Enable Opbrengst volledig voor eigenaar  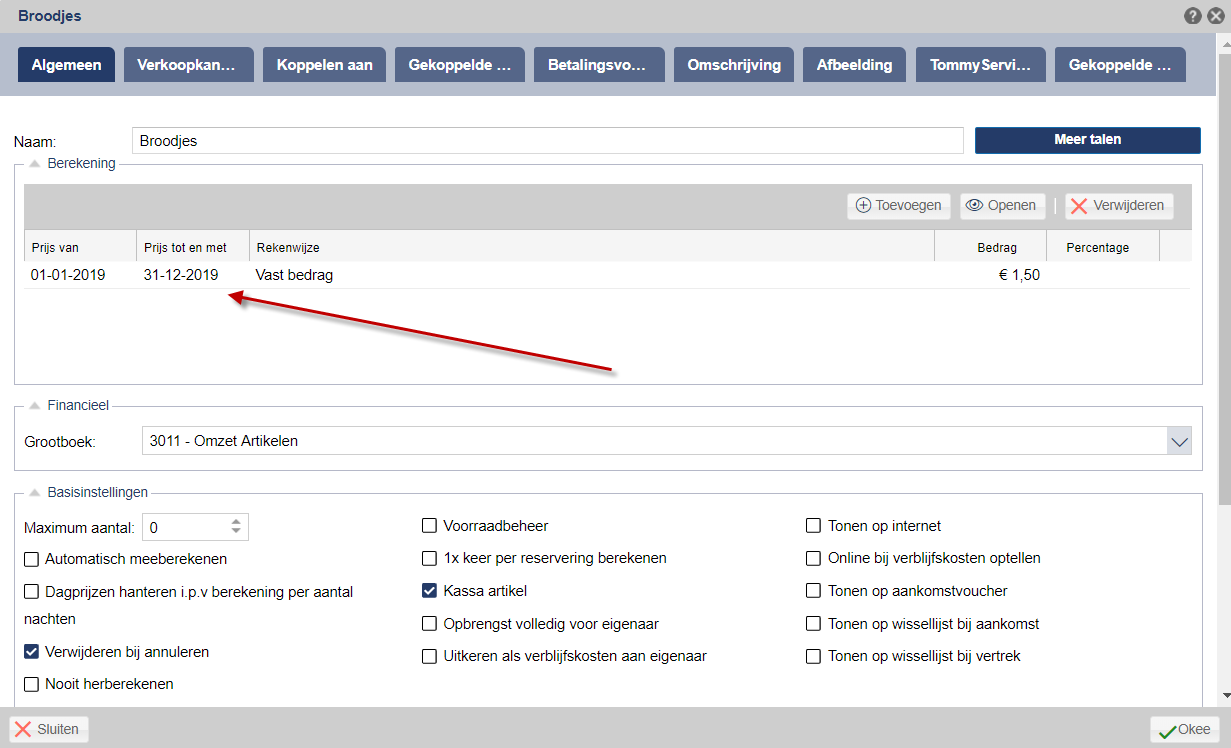tap(430, 624)
